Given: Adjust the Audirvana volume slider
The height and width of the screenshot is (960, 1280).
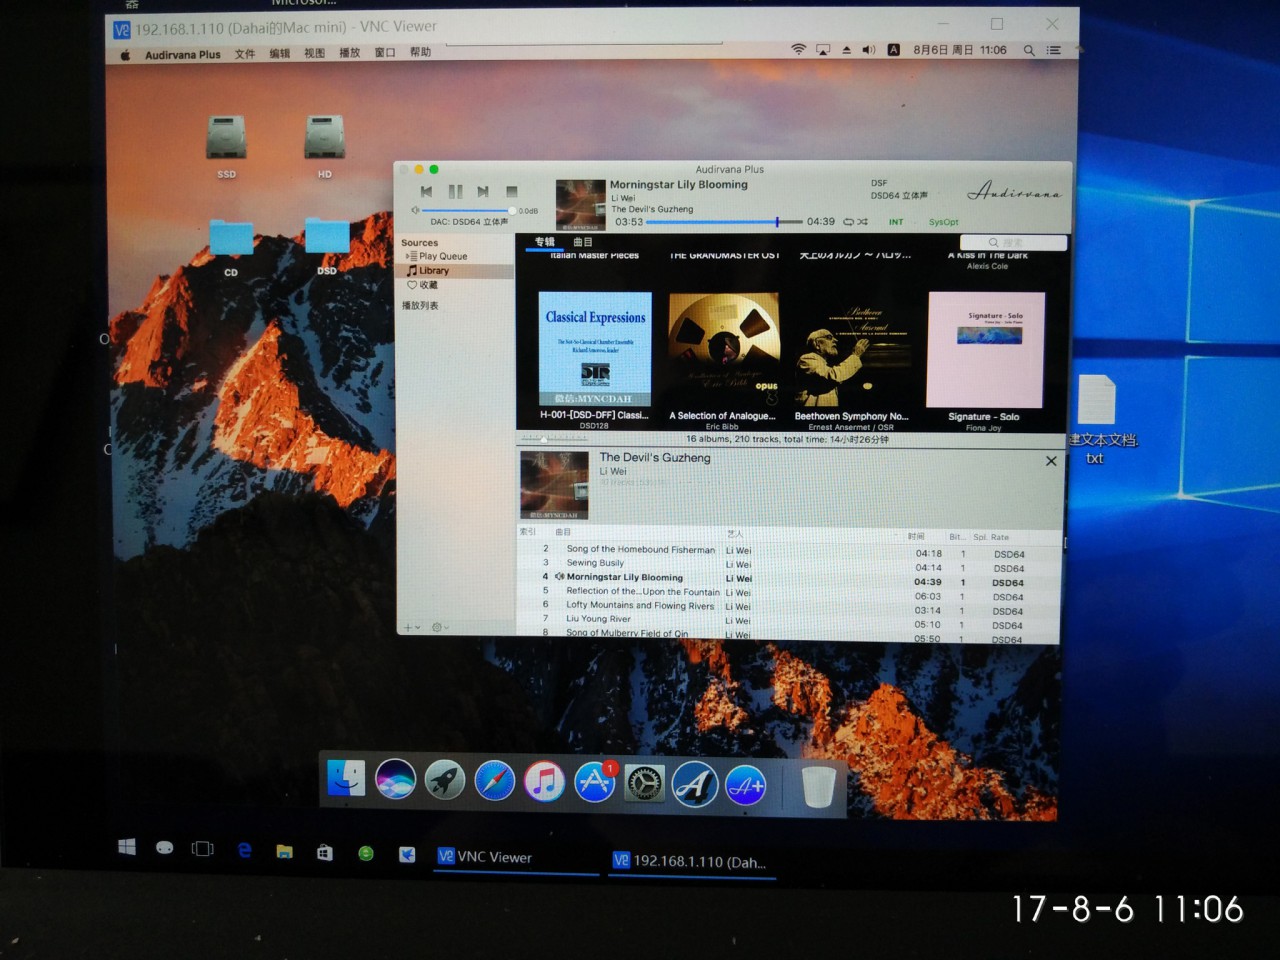Looking at the screenshot, I should (468, 210).
